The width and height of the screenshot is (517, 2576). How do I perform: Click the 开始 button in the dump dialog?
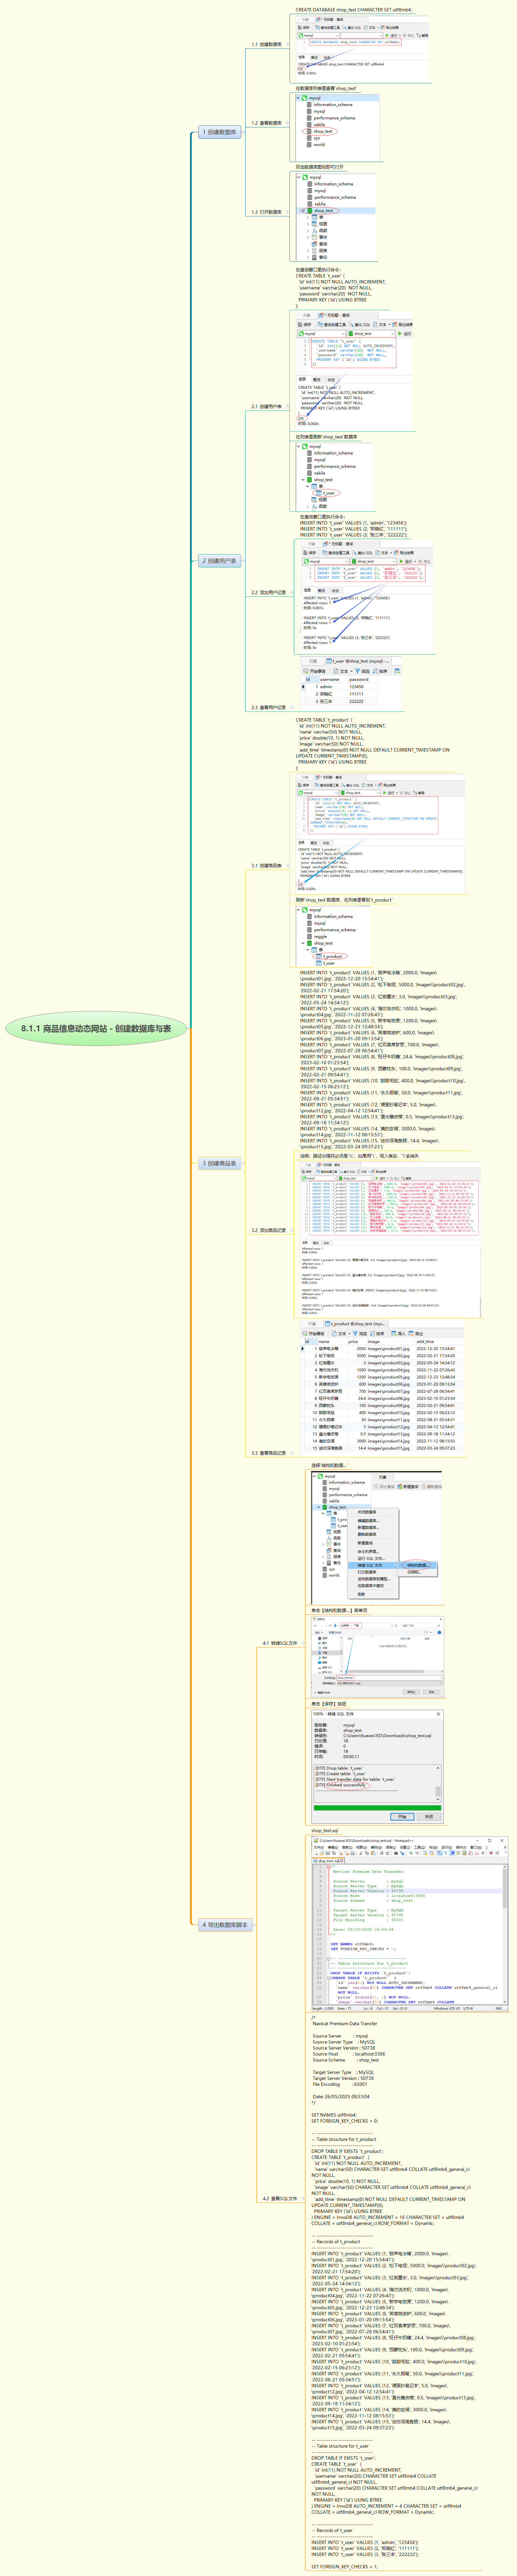point(402,1817)
